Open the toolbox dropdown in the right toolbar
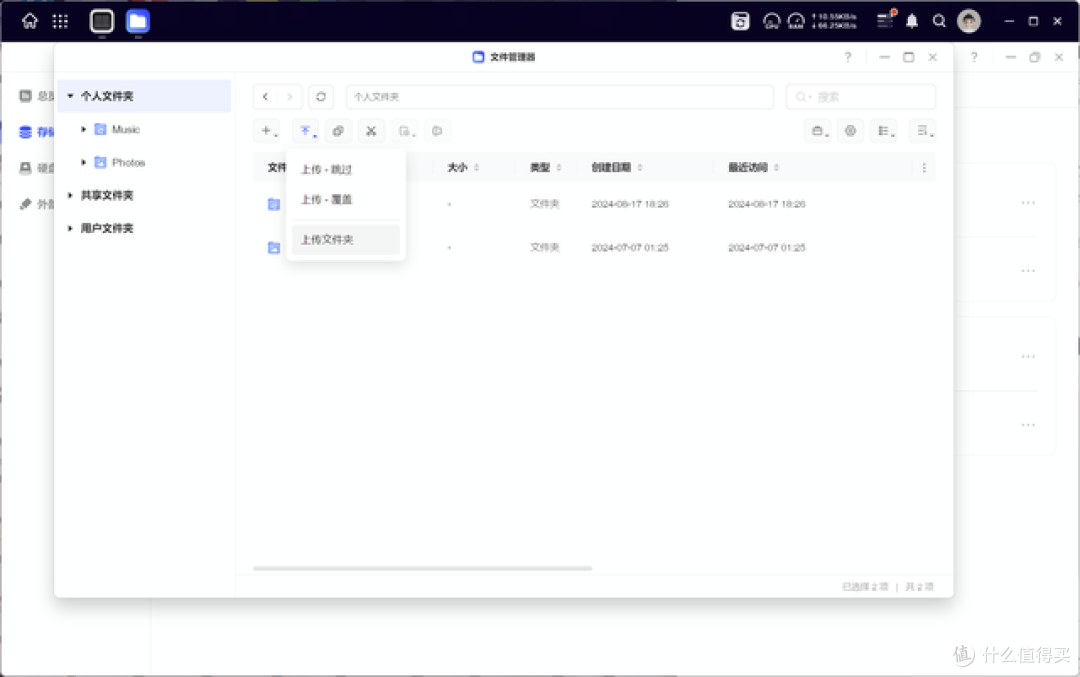This screenshot has height=677, width=1080. (x=818, y=131)
